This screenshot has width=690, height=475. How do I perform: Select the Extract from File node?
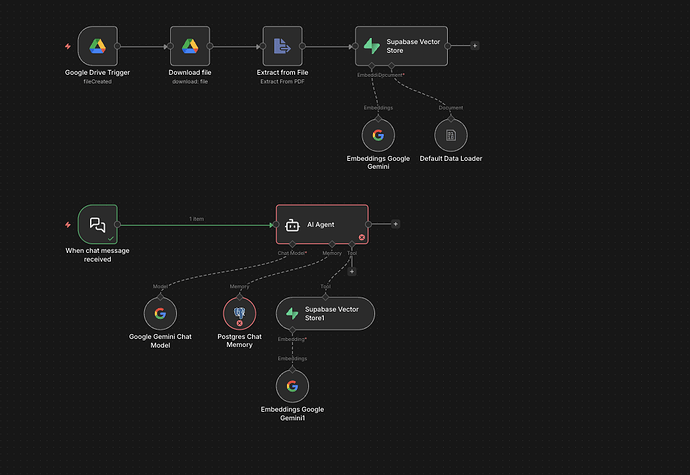[x=283, y=46]
